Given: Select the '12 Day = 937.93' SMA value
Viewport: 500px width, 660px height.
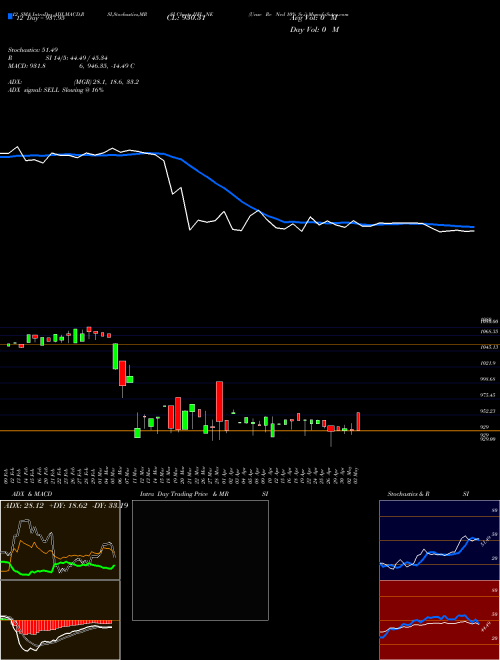Looking at the screenshot, I should (x=39, y=18).
